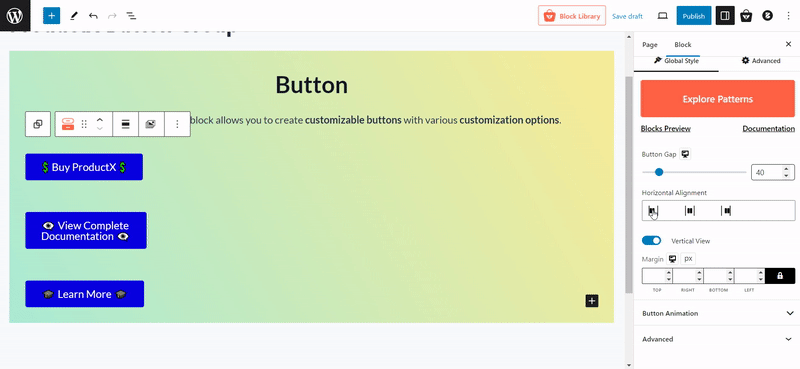Image resolution: width=800 pixels, height=369 pixels.
Task: Click the Explore Patterns button
Action: click(x=717, y=99)
